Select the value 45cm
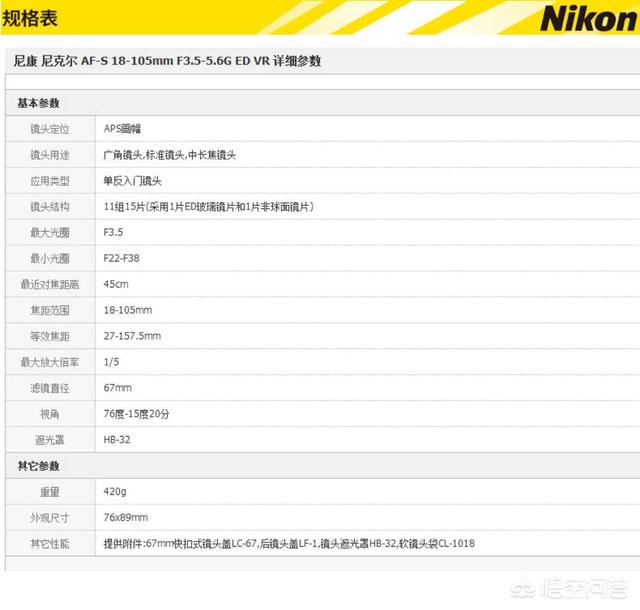640x610 pixels. pos(116,284)
